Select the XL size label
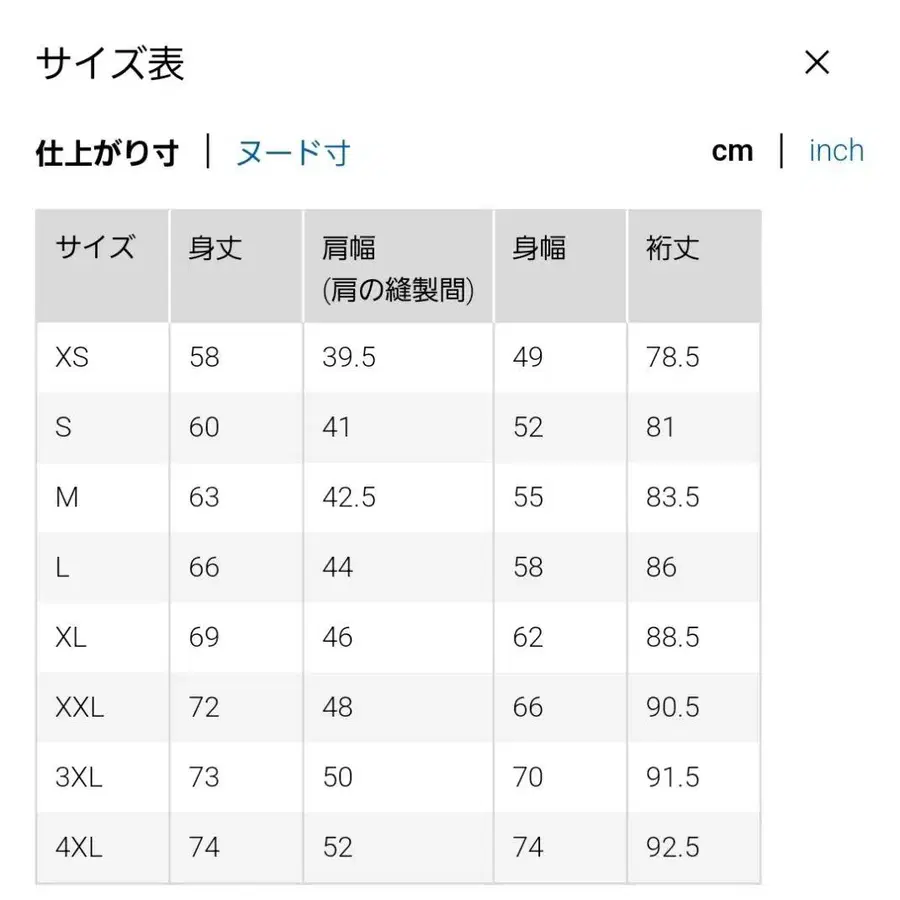The image size is (900, 900). 71,637
